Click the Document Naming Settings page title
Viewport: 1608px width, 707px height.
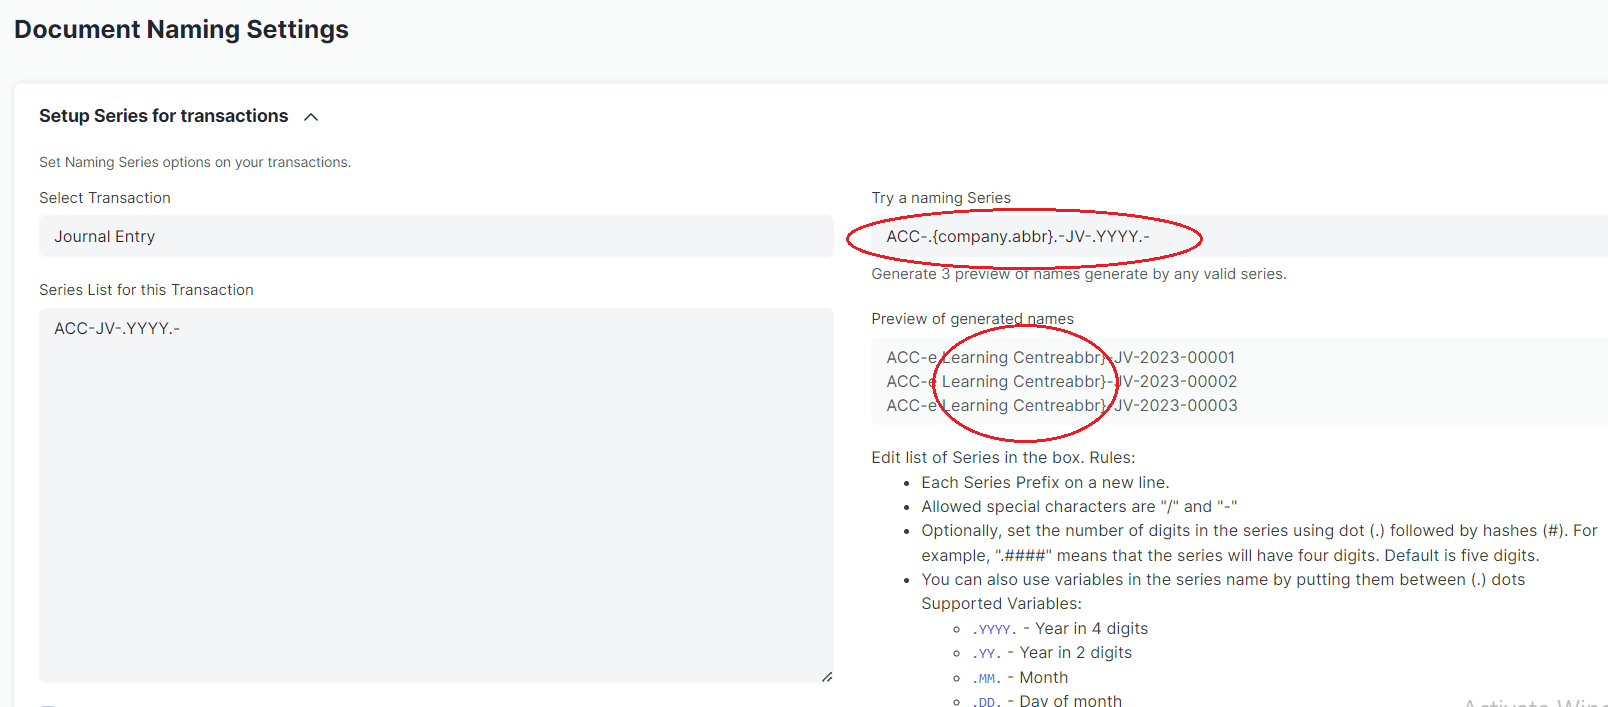point(181,29)
